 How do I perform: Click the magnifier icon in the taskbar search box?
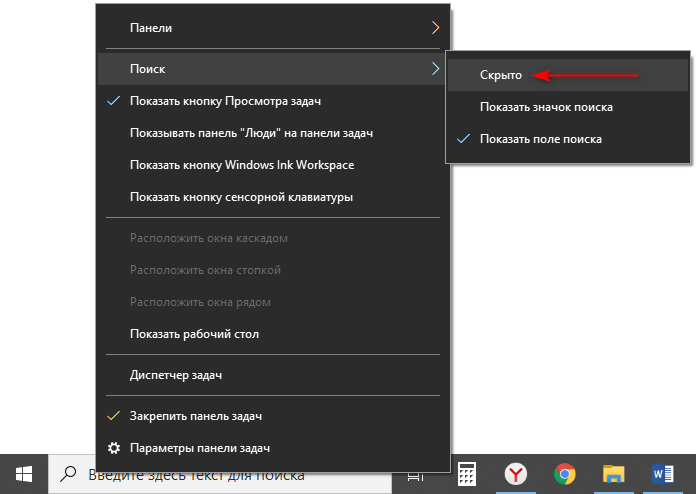pos(68,474)
